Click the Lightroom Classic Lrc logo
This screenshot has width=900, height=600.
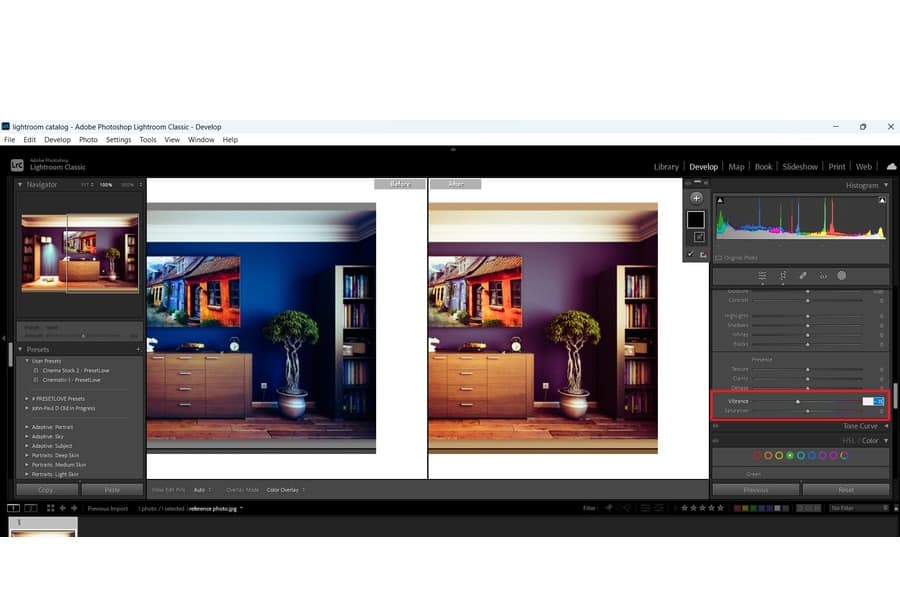click(17, 165)
